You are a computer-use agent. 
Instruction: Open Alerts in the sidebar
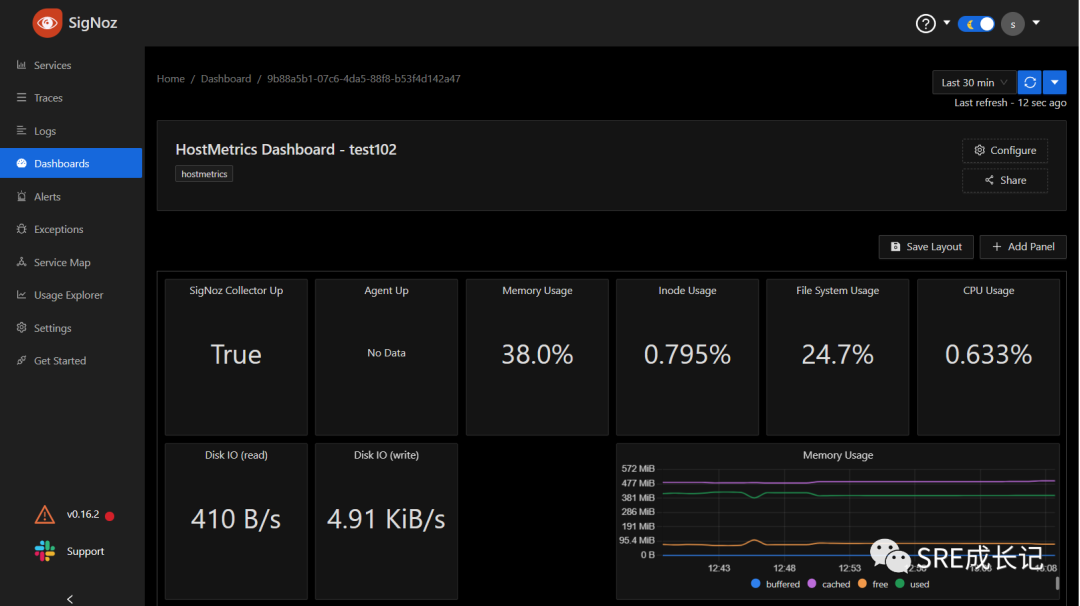tap(71, 196)
